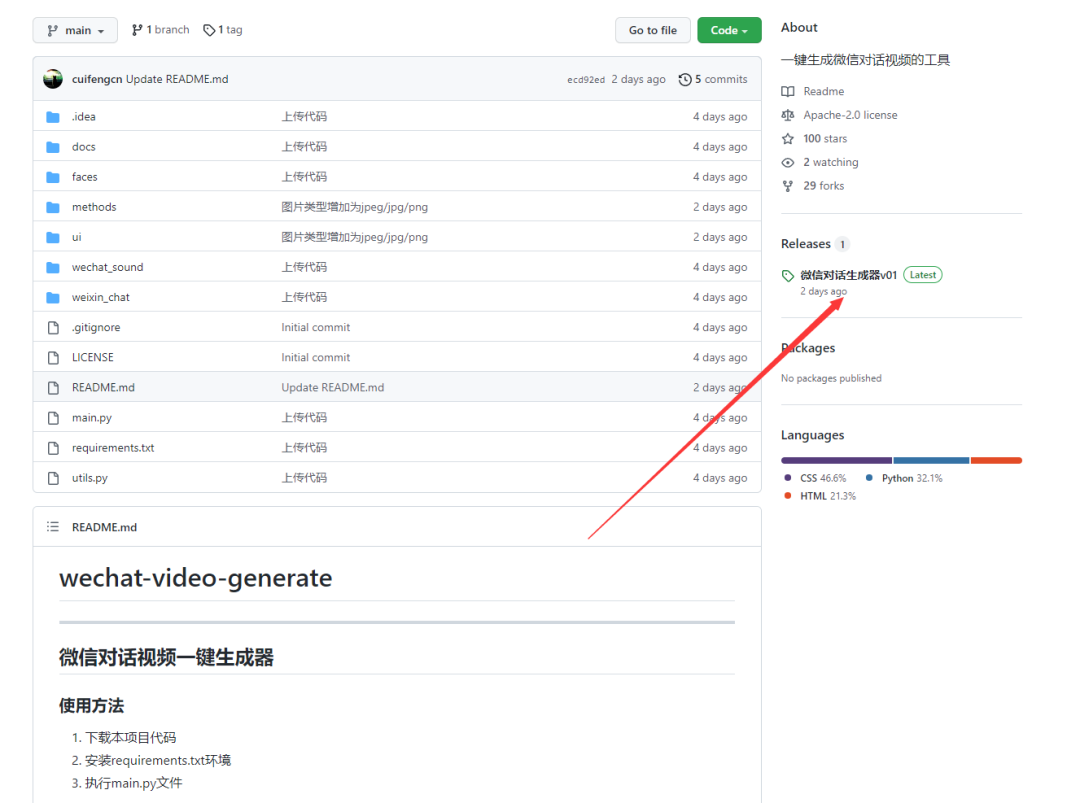1080x803 pixels.
Task: Open the 2 watching link
Action: tap(831, 162)
